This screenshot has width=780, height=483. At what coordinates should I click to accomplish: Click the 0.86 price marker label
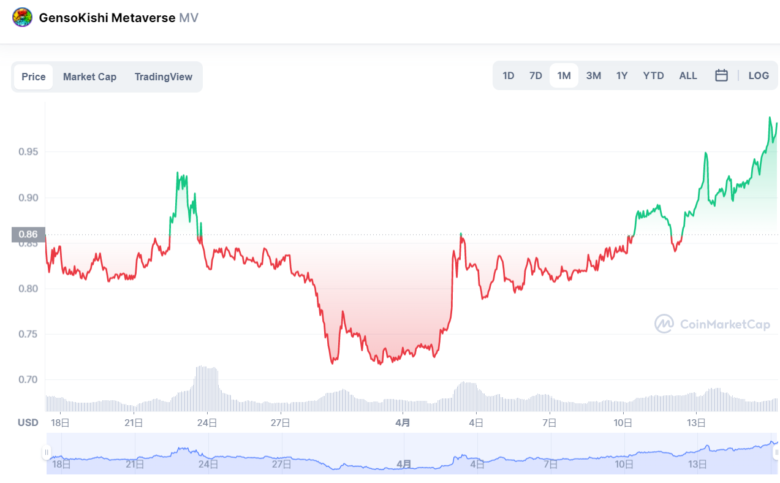click(28, 234)
